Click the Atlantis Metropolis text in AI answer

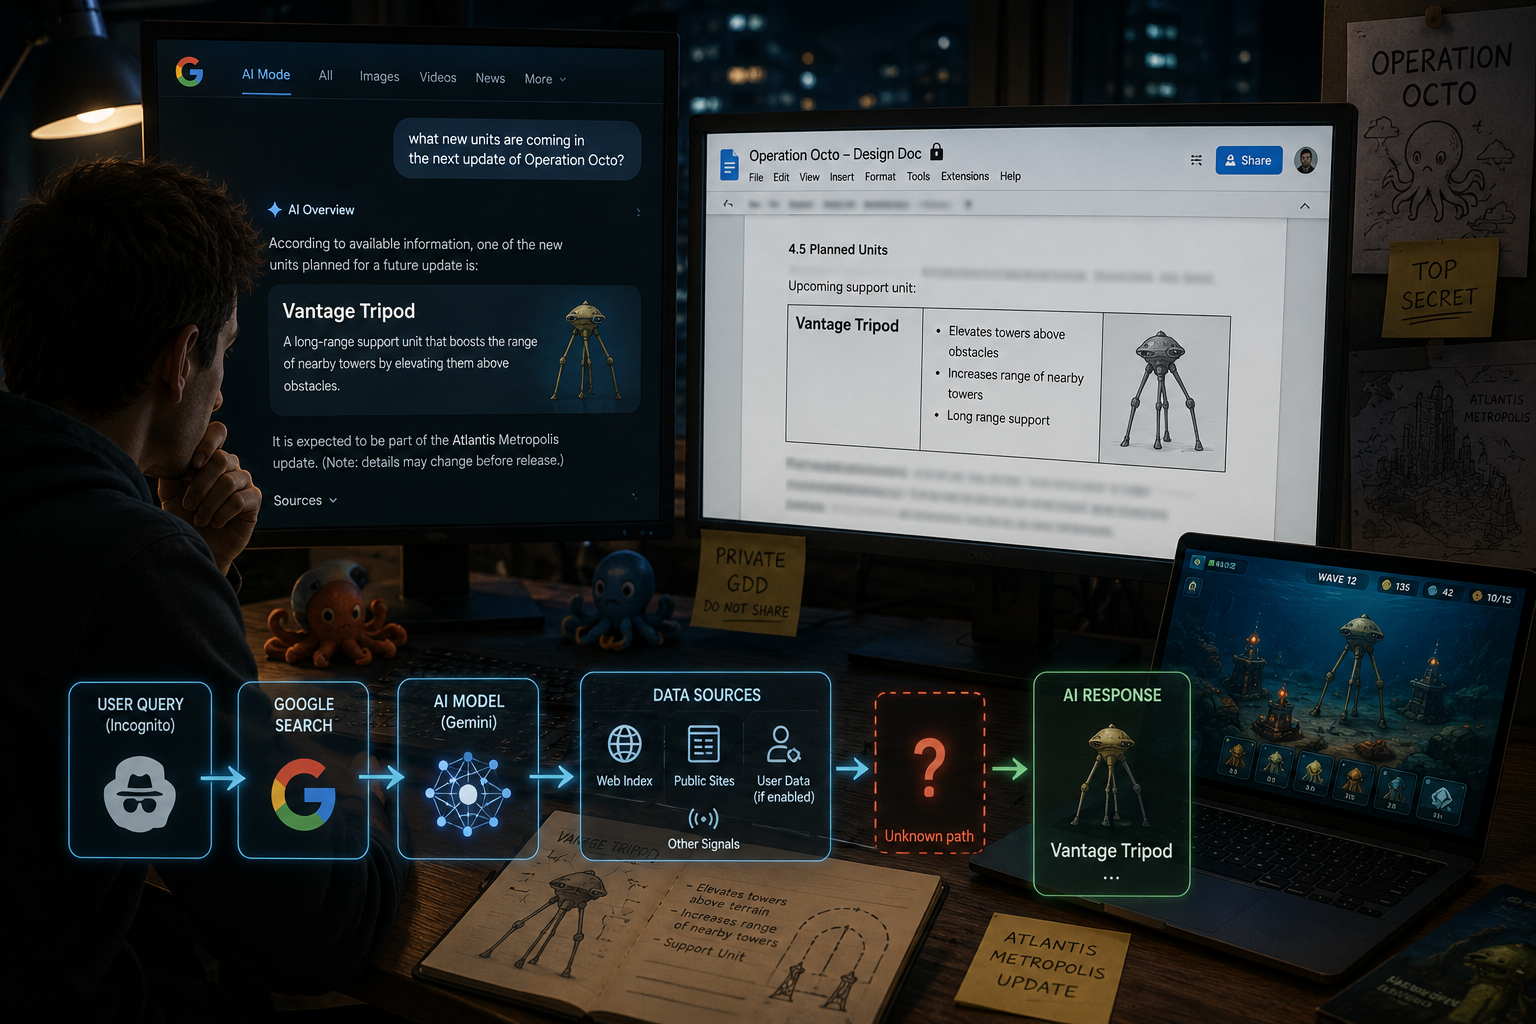pyautogui.click(x=505, y=440)
